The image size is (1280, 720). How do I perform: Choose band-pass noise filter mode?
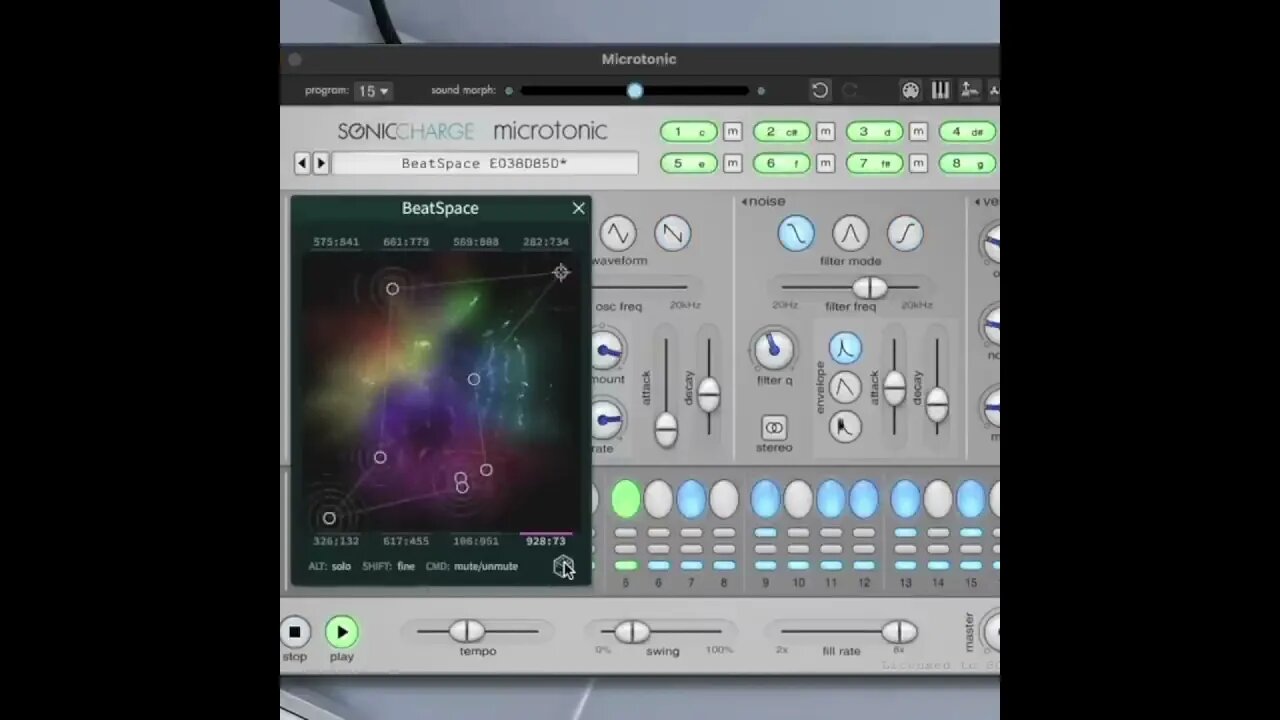click(851, 233)
